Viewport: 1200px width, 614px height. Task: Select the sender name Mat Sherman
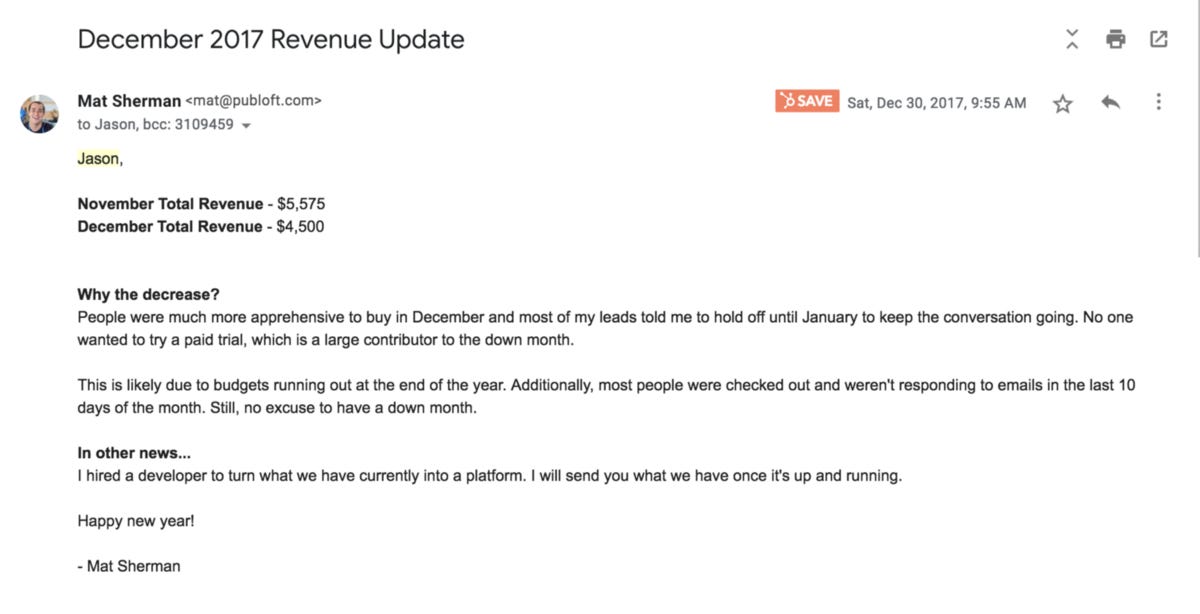point(129,101)
